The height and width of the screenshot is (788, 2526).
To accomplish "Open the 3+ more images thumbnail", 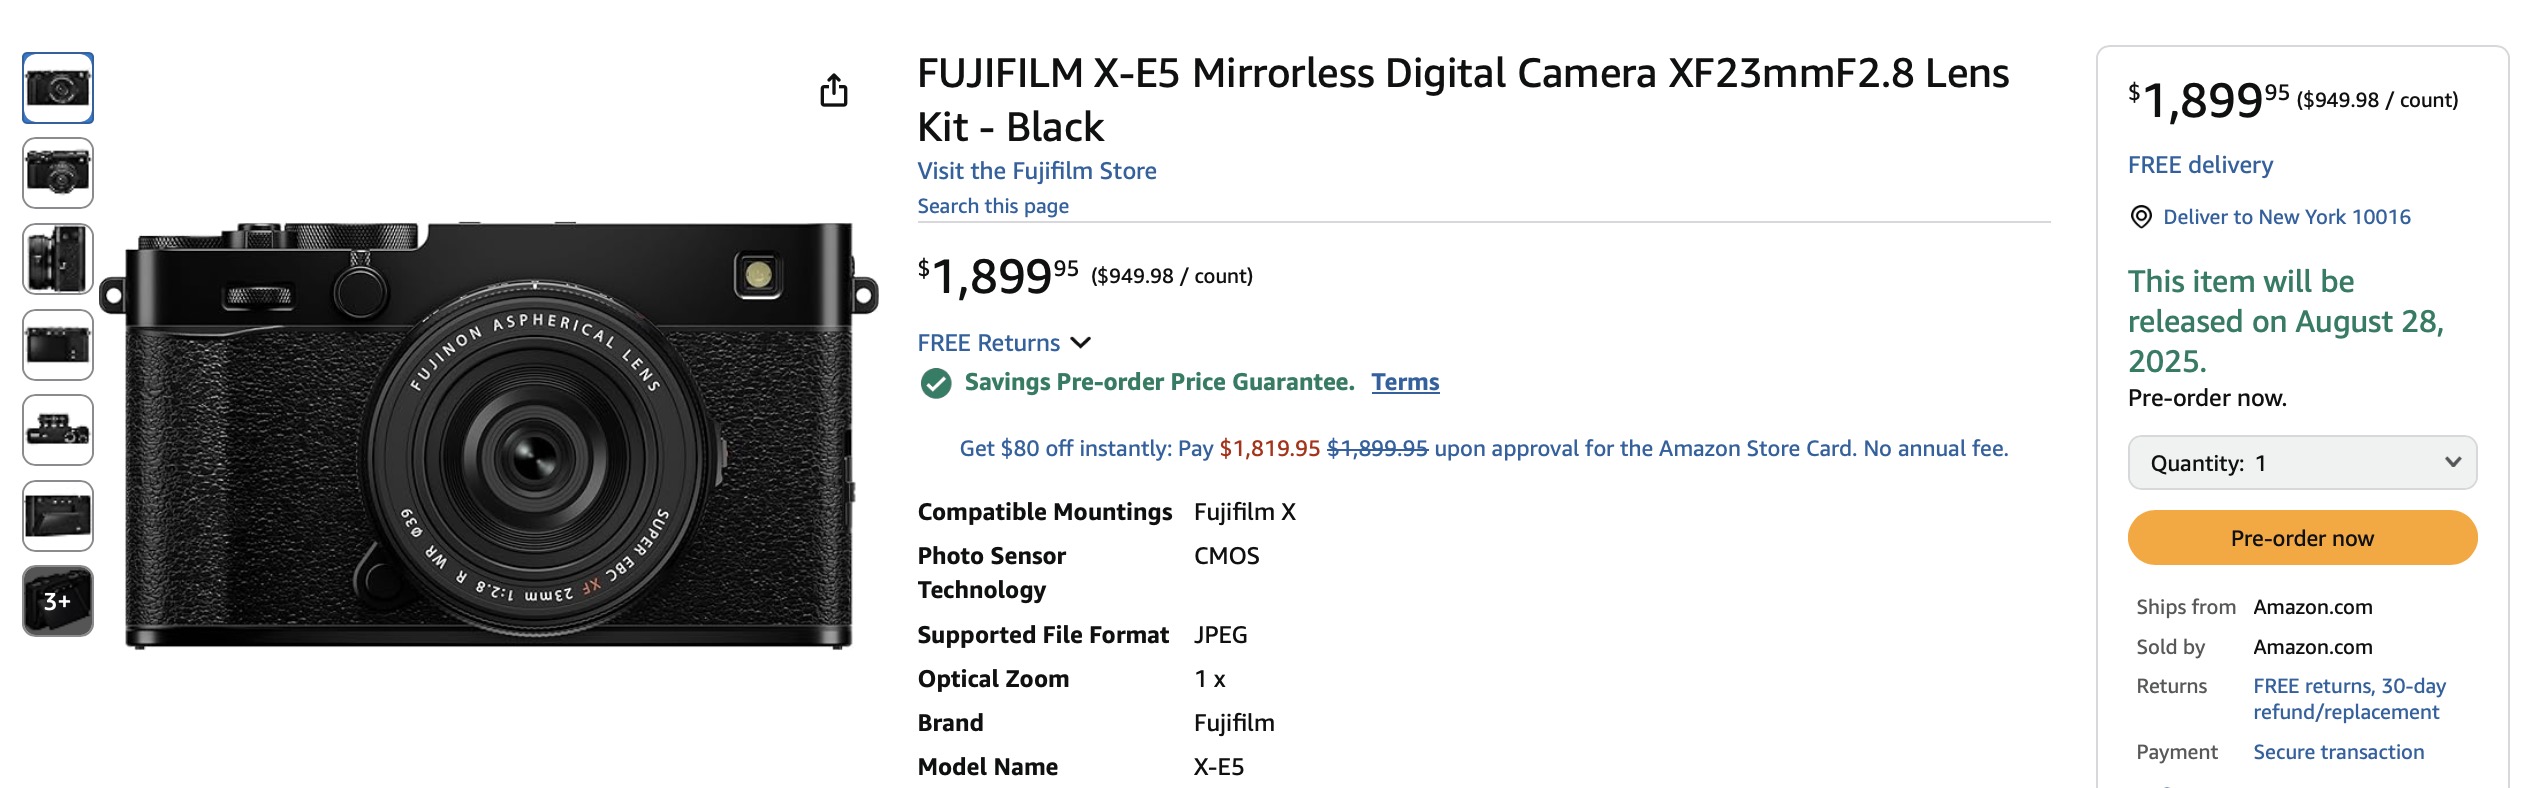I will (58, 601).
